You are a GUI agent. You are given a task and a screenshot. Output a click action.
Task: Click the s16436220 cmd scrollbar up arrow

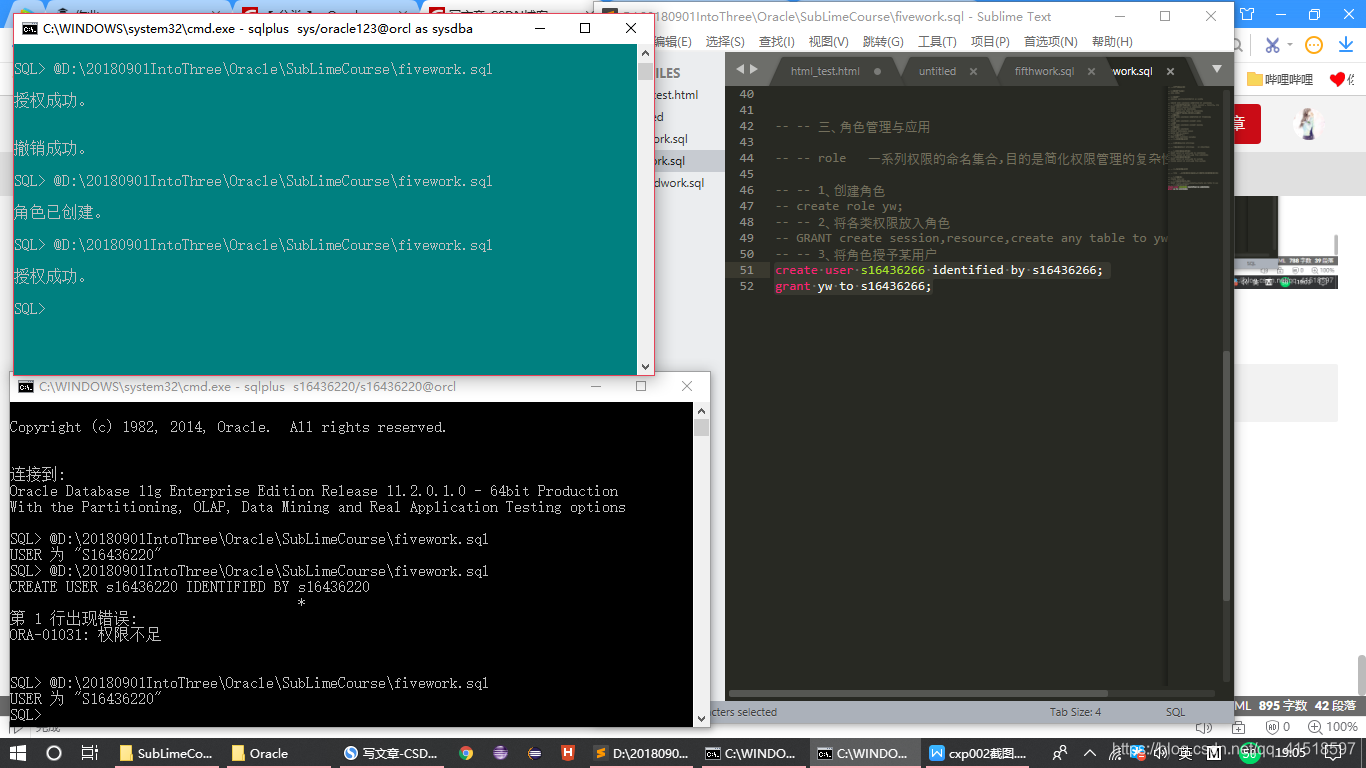click(701, 410)
